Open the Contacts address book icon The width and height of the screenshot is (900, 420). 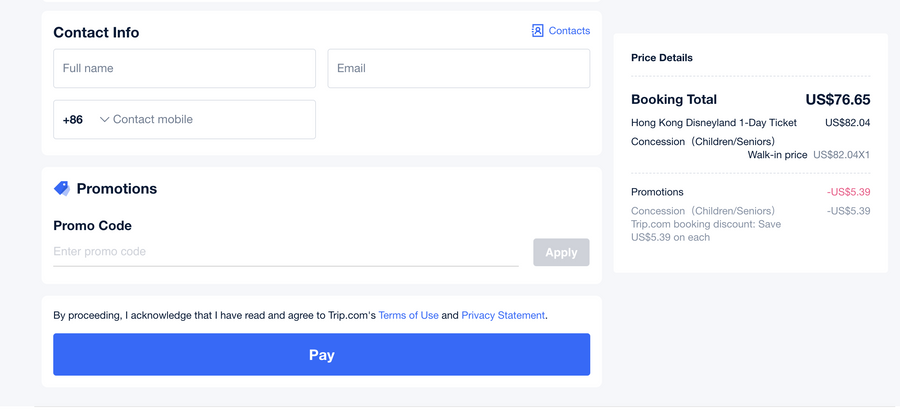(x=537, y=31)
